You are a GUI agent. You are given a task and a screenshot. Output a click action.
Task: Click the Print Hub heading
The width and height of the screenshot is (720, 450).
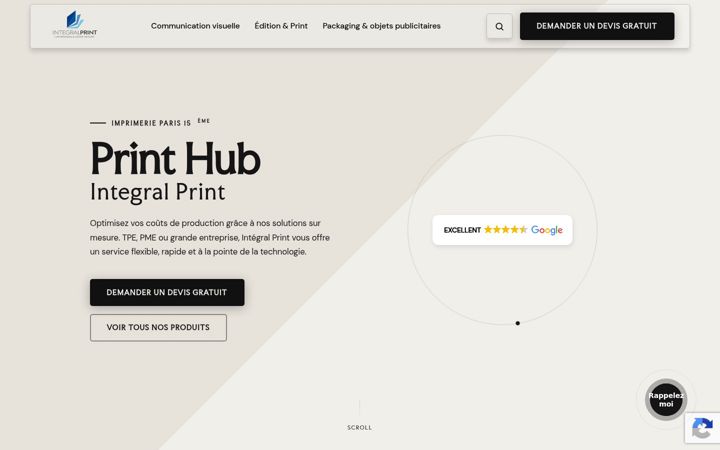175,158
